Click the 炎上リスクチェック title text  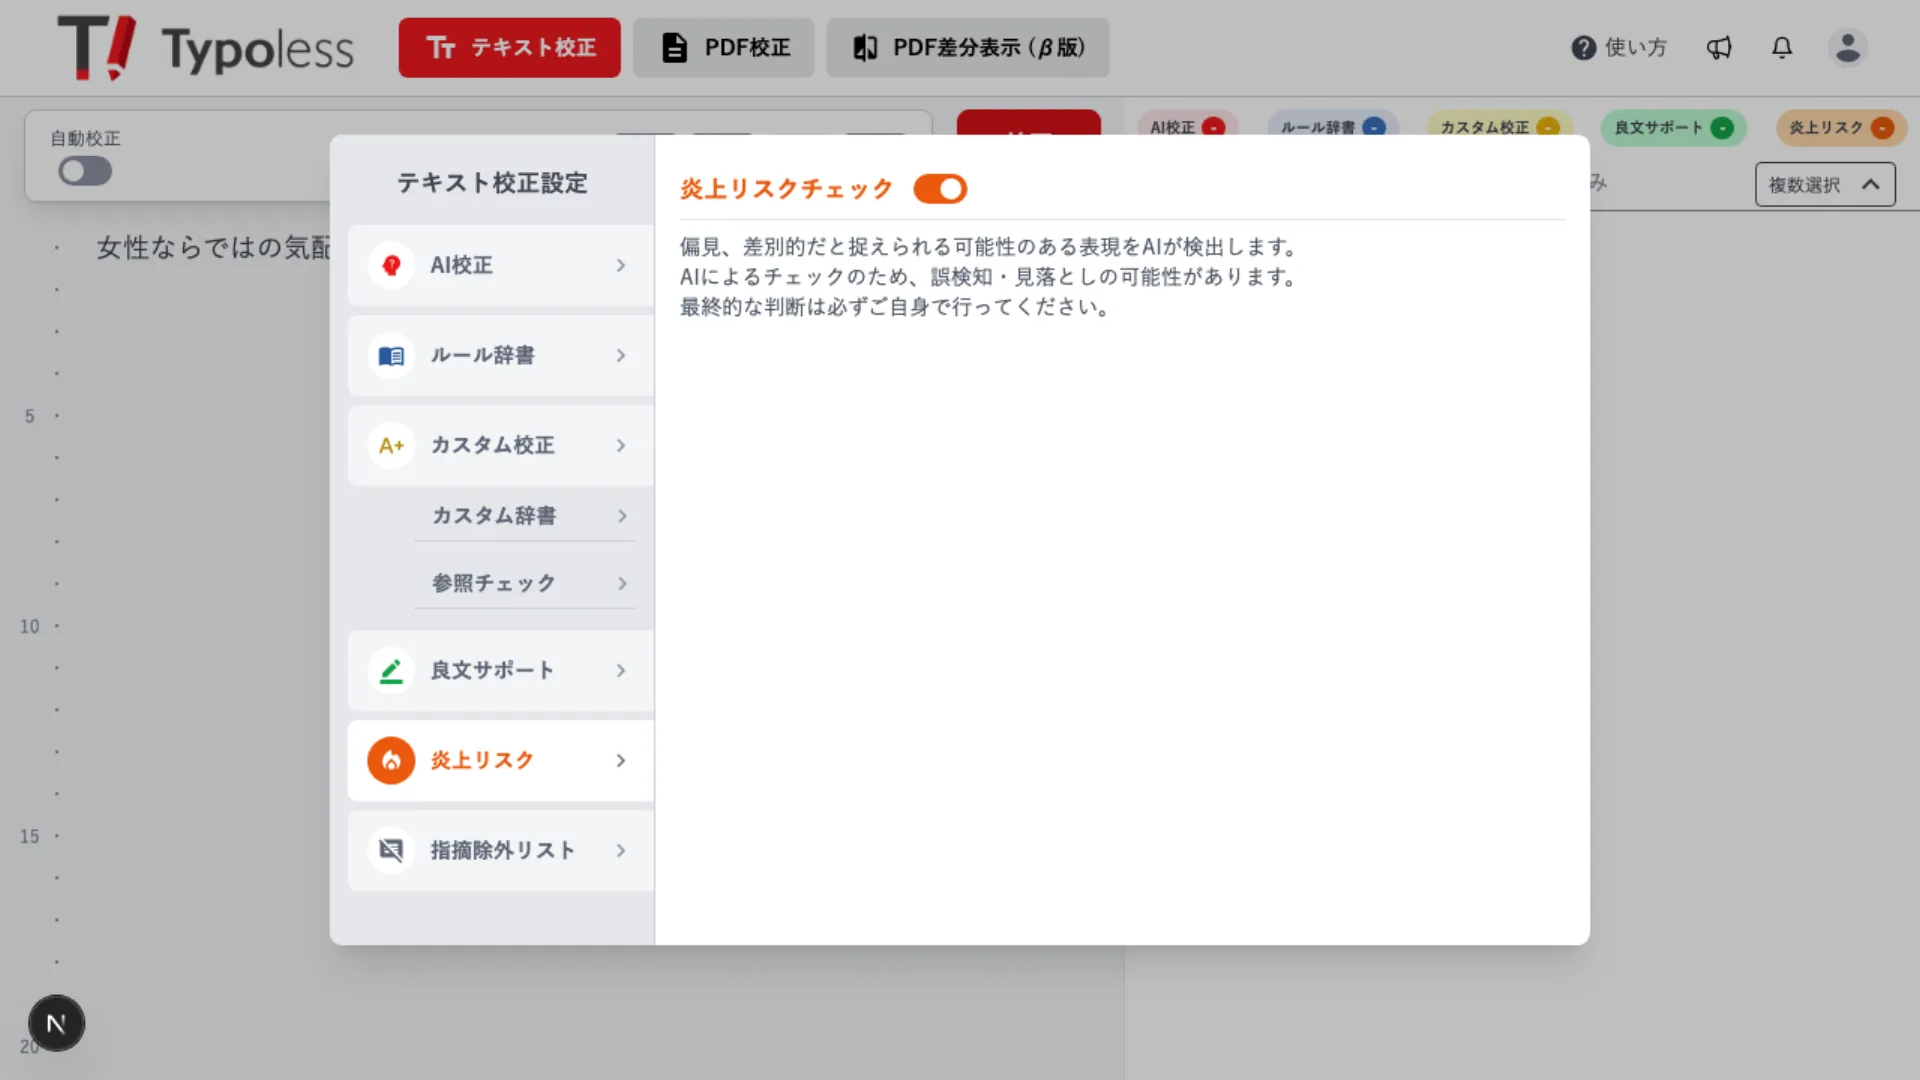point(787,189)
